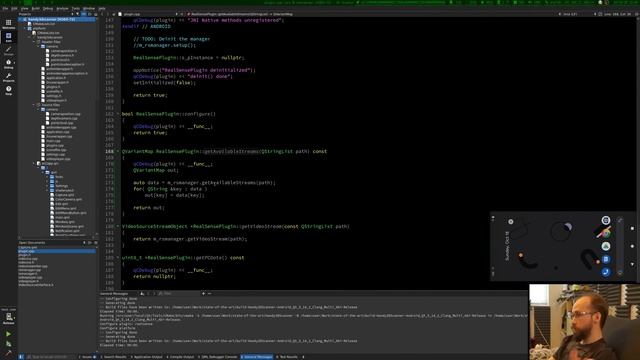The height and width of the screenshot is (360, 640).
Task: Open the Help mode
Action: click(8, 90)
